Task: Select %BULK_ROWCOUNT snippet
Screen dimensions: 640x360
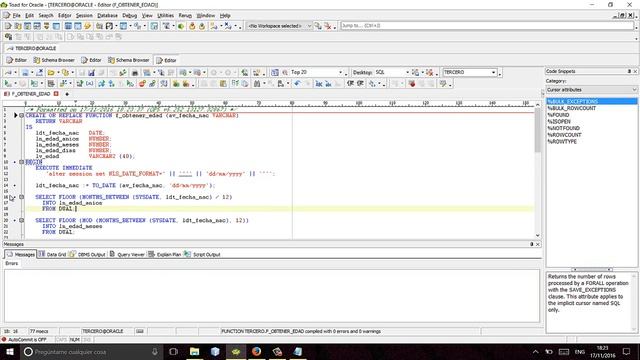Action: (571, 108)
